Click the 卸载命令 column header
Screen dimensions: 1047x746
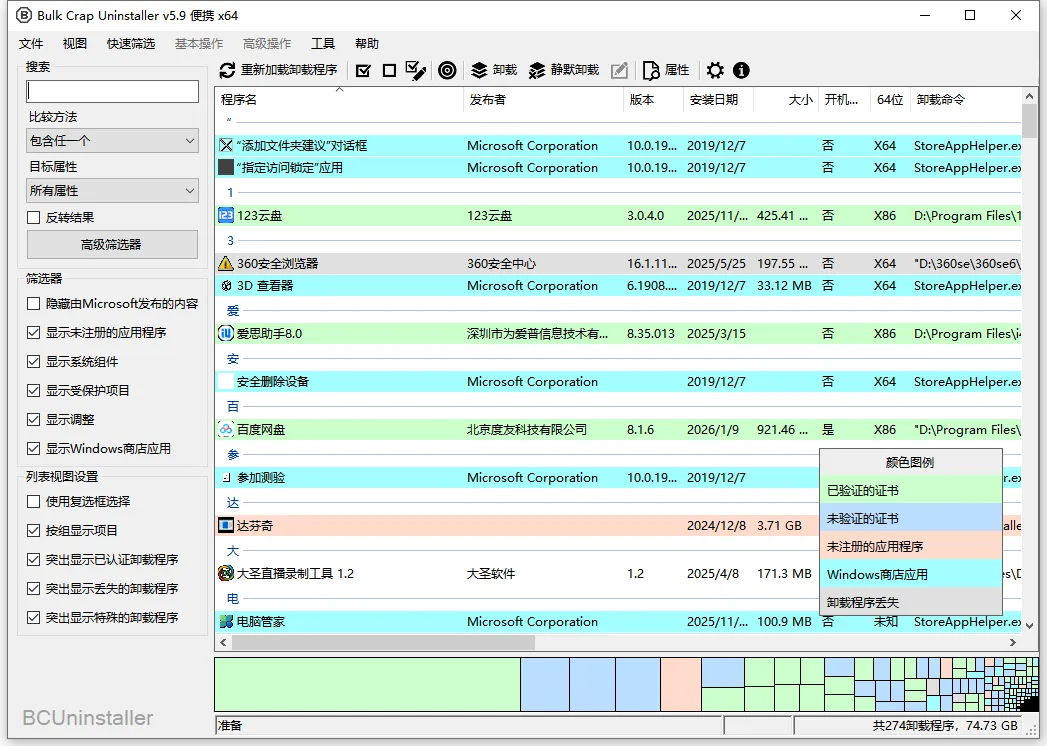click(x=966, y=100)
